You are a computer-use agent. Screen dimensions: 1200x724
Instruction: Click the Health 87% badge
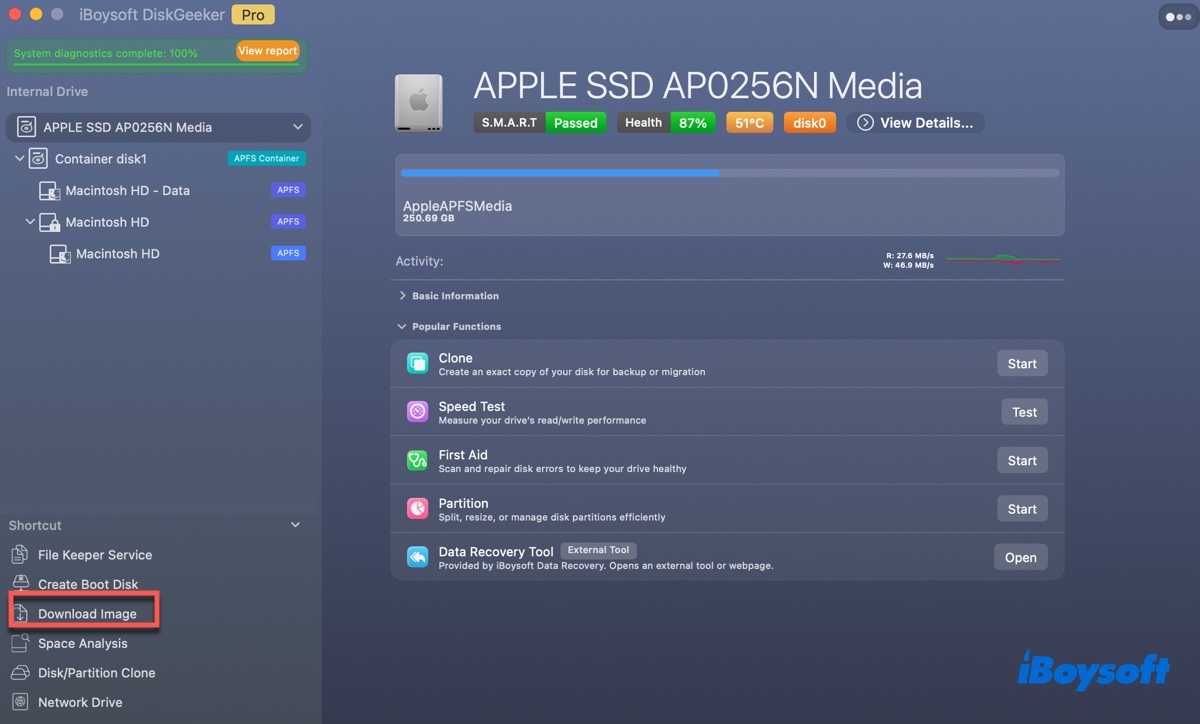point(665,123)
